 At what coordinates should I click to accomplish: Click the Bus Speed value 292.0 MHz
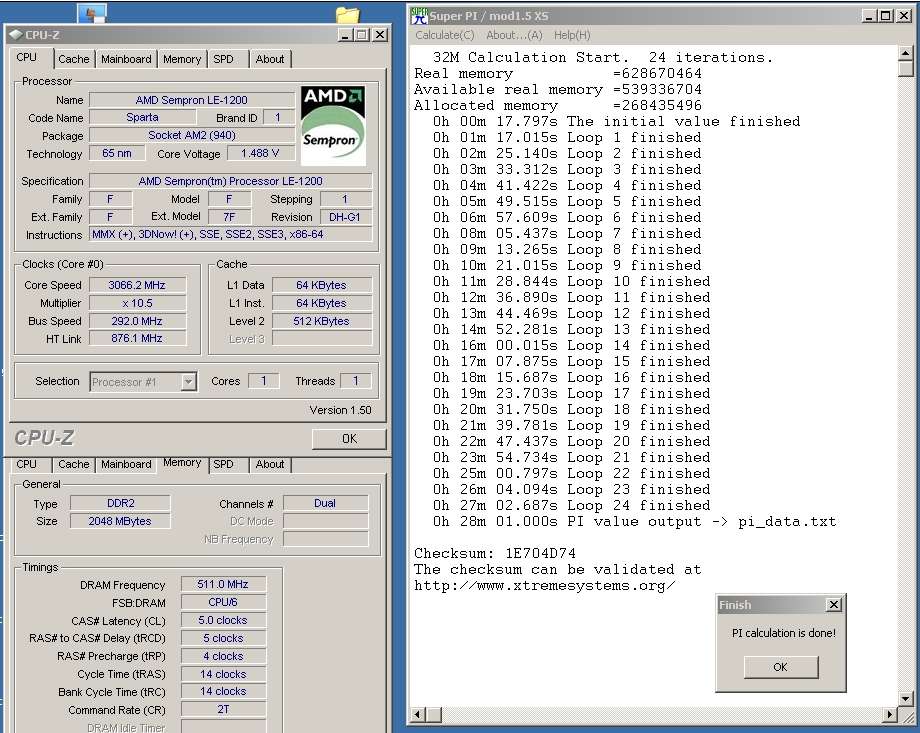pyautogui.click(x=137, y=321)
